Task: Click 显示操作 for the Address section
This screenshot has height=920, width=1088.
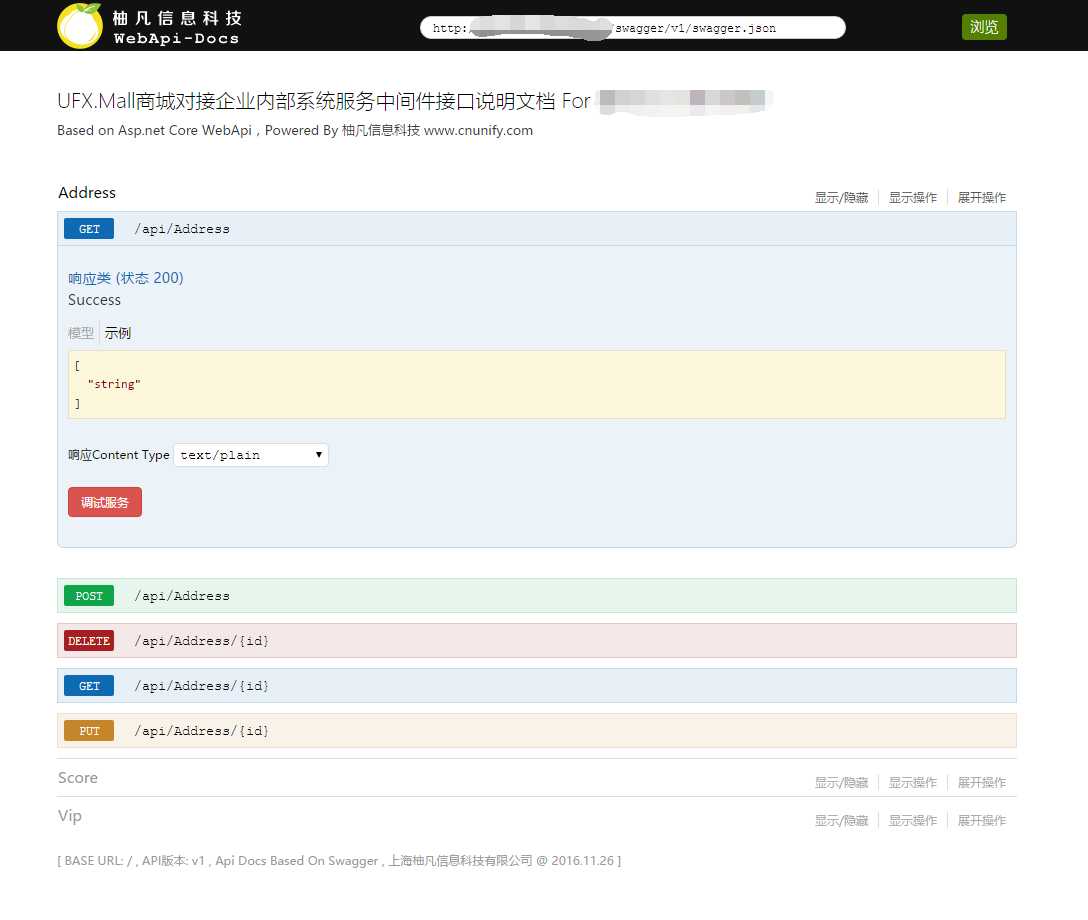Action: 912,198
